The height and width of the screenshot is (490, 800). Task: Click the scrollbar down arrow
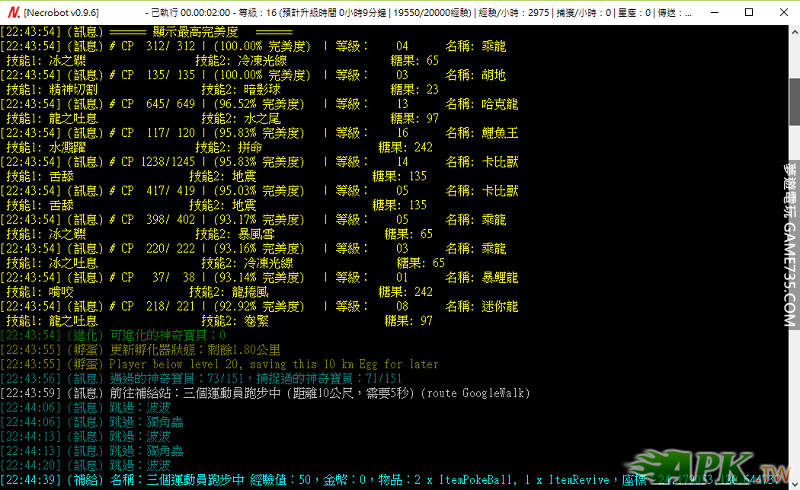click(794, 483)
